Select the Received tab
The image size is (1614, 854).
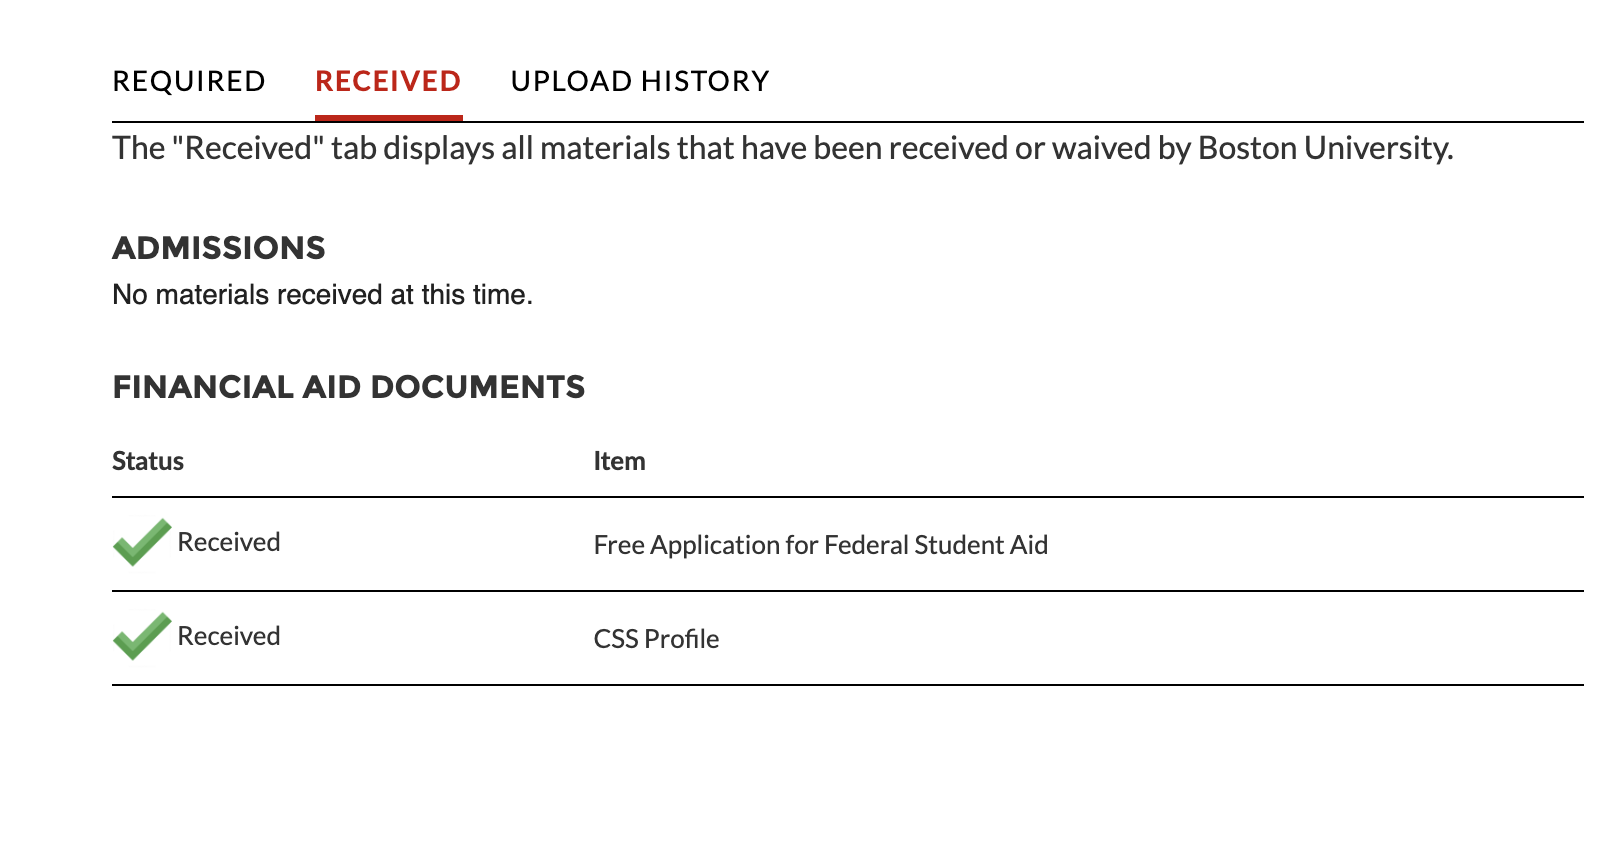coord(388,81)
